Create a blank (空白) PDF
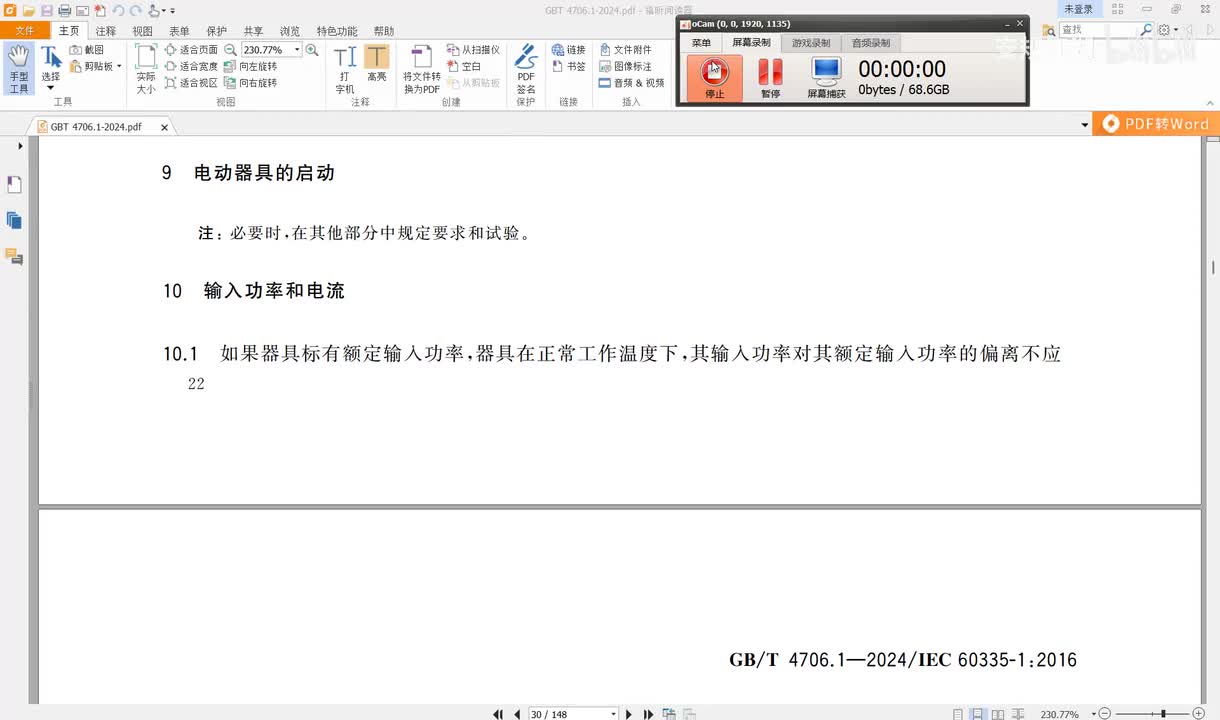 (x=465, y=66)
